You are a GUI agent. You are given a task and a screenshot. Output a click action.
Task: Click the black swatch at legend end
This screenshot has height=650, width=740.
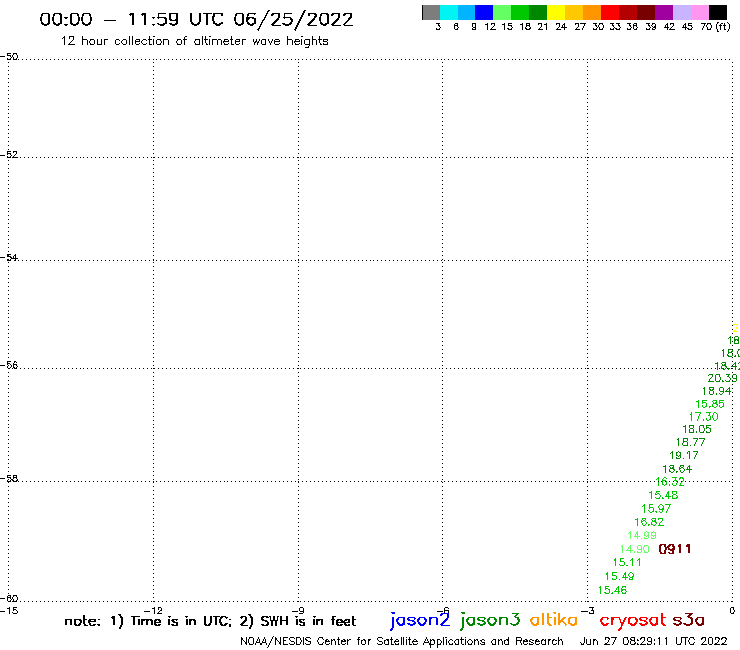[717, 12]
